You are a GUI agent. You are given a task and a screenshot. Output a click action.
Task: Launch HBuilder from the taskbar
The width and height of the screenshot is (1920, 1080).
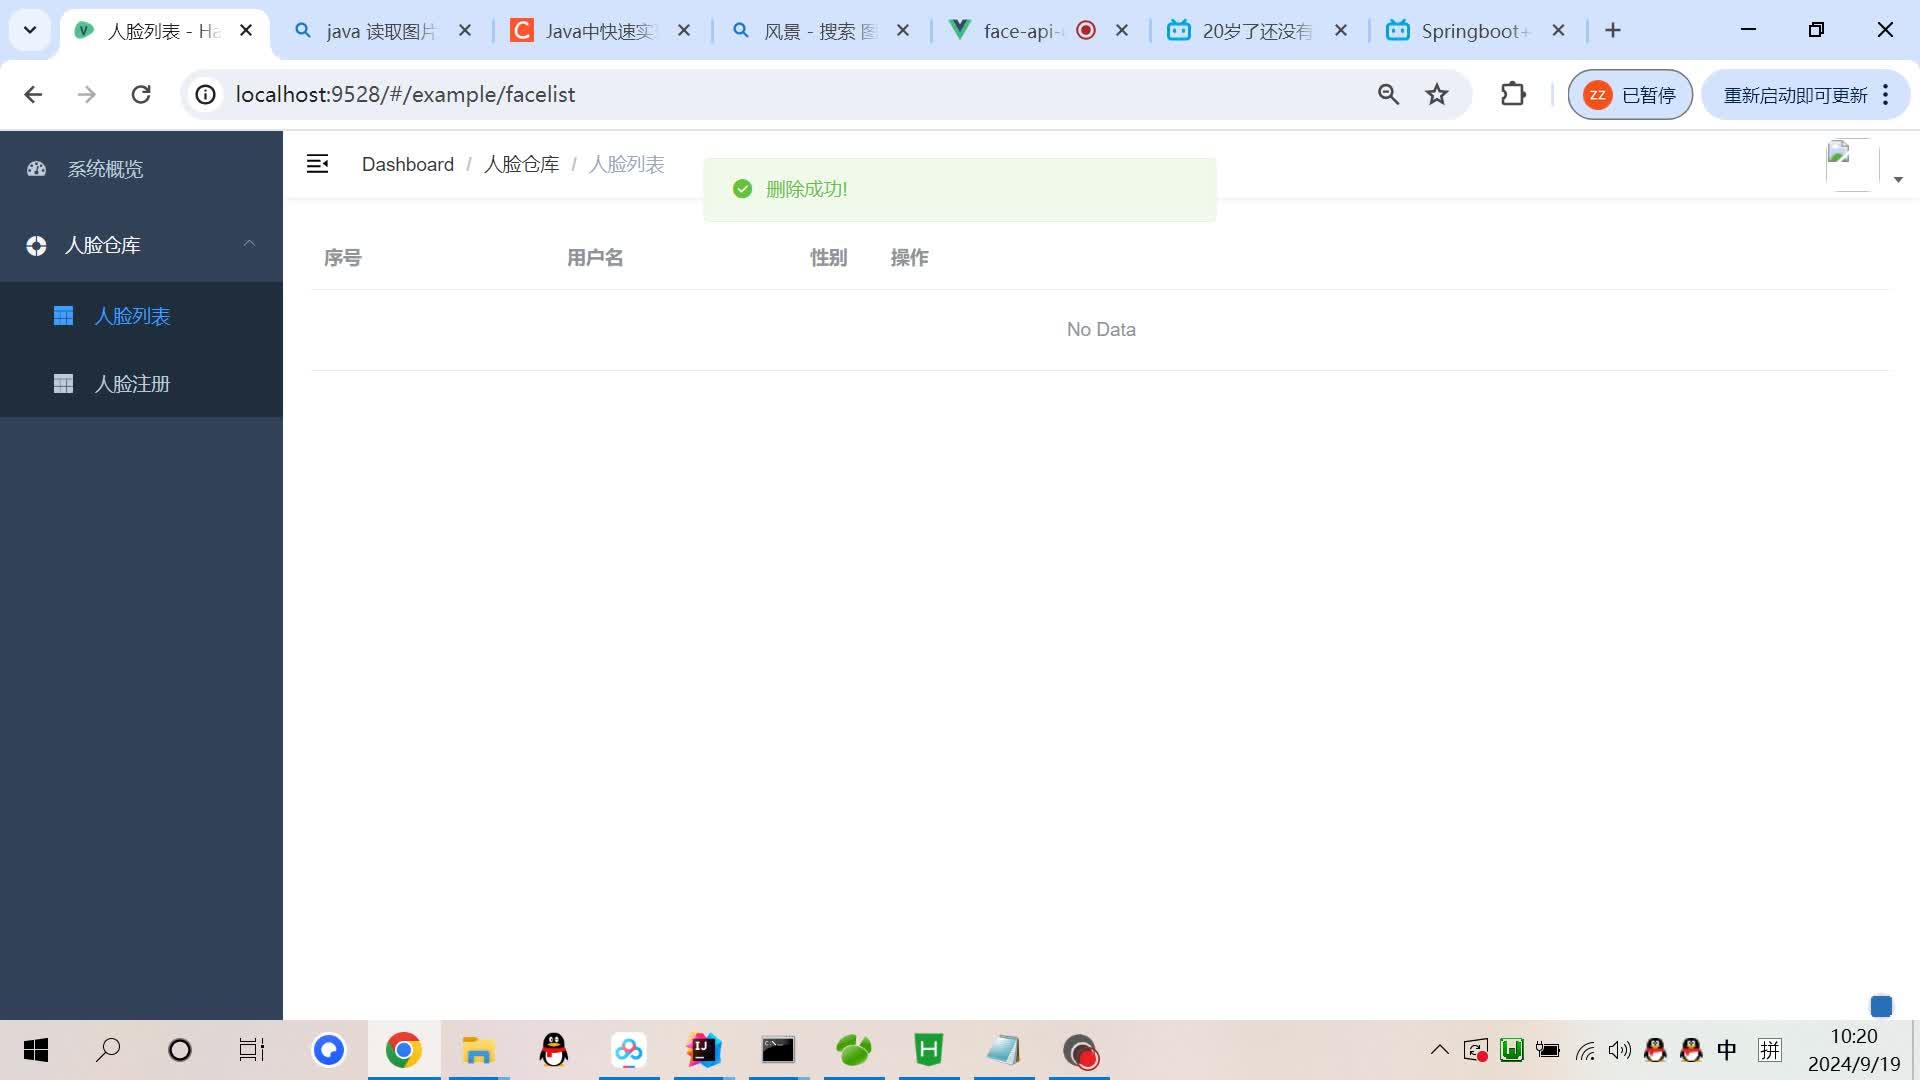point(928,1050)
